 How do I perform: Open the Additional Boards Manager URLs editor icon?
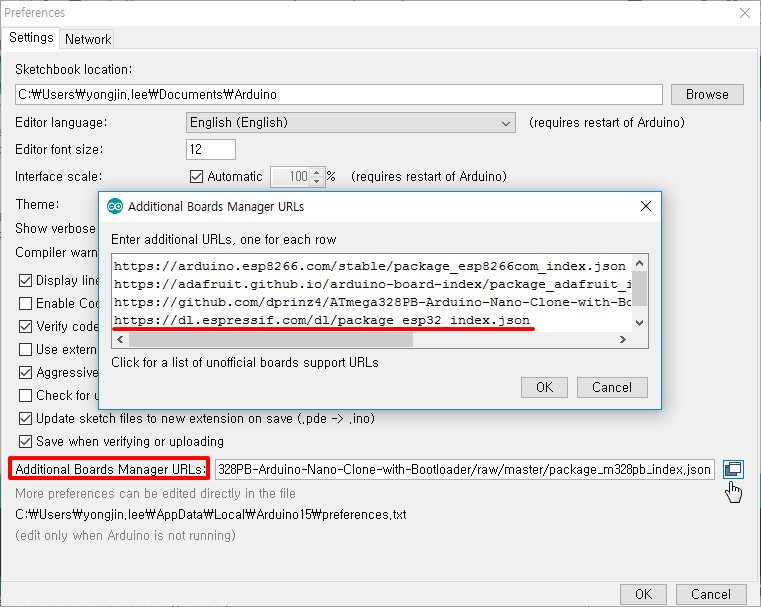coord(733,469)
